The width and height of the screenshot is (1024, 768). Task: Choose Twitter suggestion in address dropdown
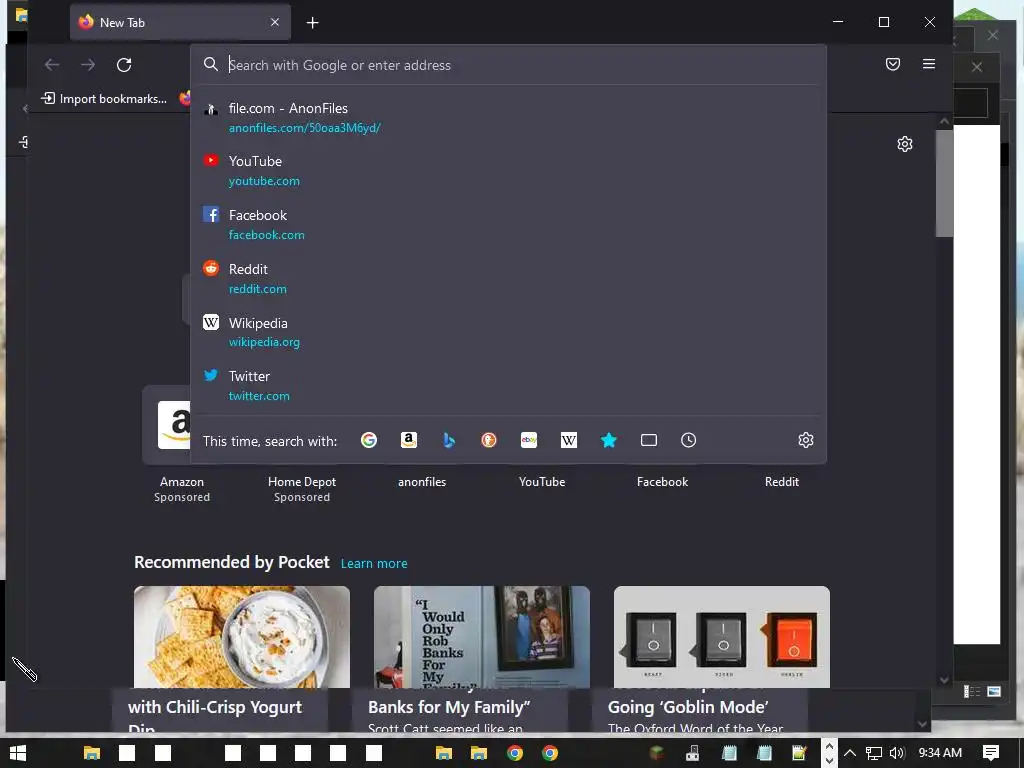pyautogui.click(x=508, y=385)
